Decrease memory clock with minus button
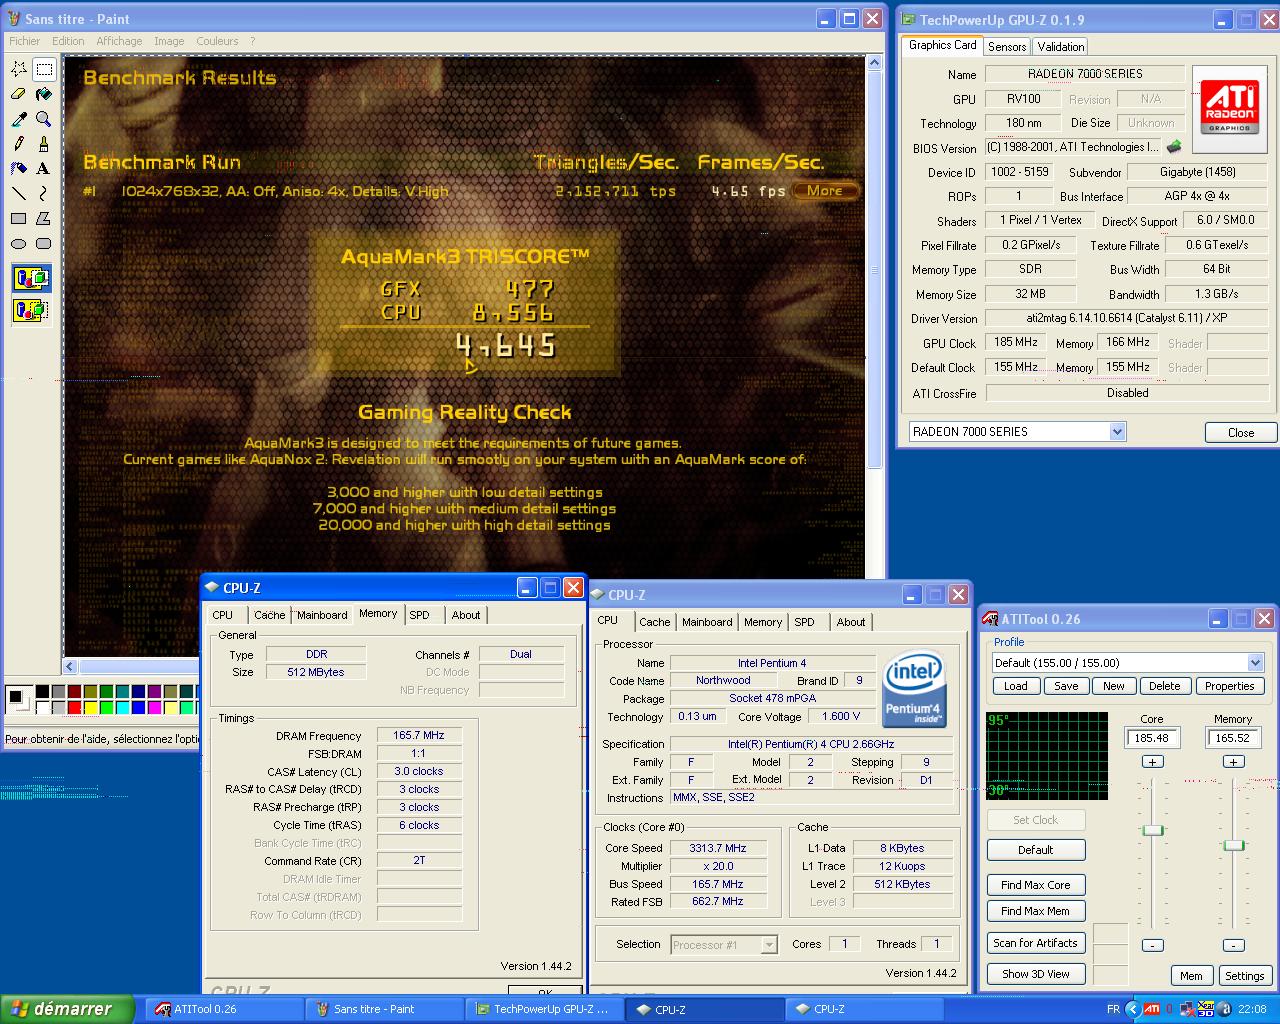1280x1024 pixels. (x=1234, y=945)
